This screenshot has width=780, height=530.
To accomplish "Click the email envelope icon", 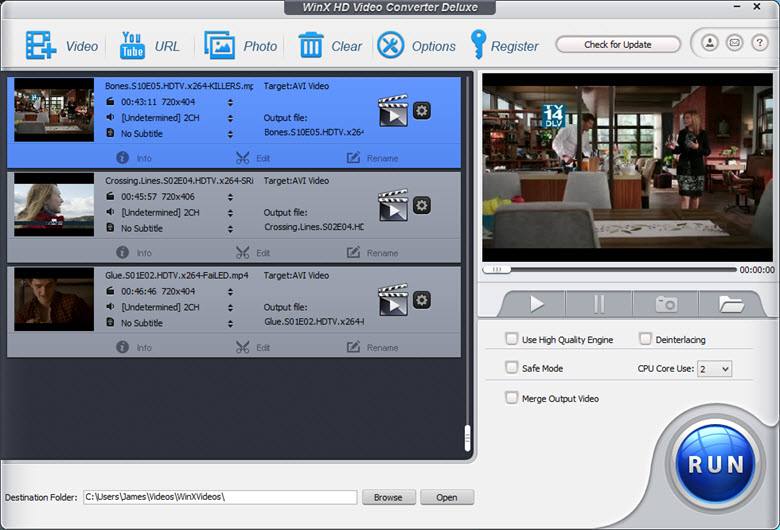I will (734, 43).
